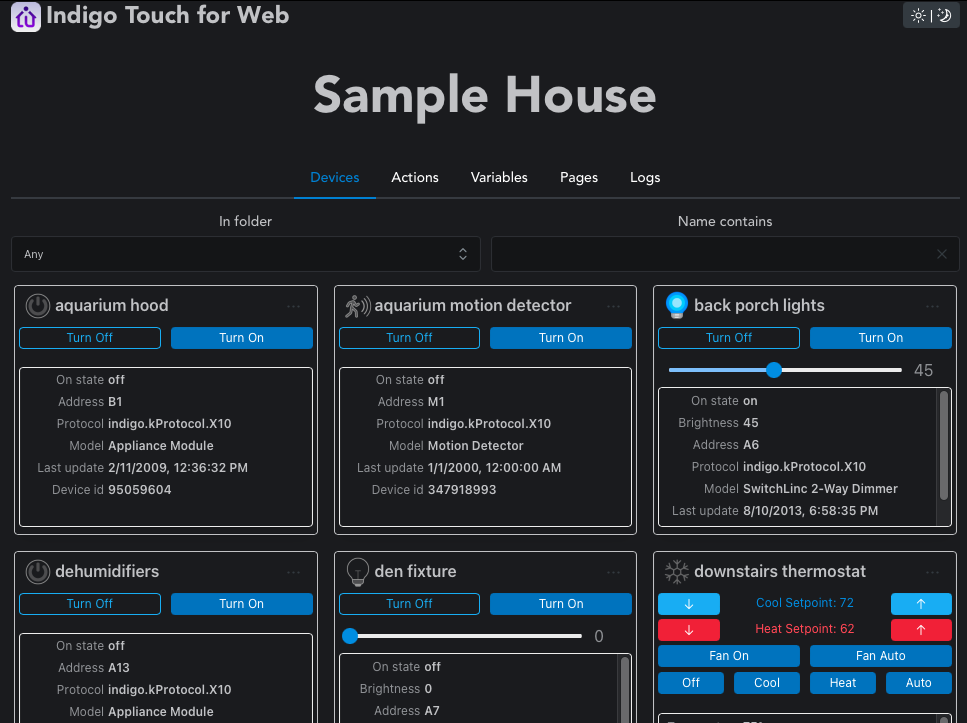
Task: Select aquarium hood device id 95059604
Action: pos(140,490)
